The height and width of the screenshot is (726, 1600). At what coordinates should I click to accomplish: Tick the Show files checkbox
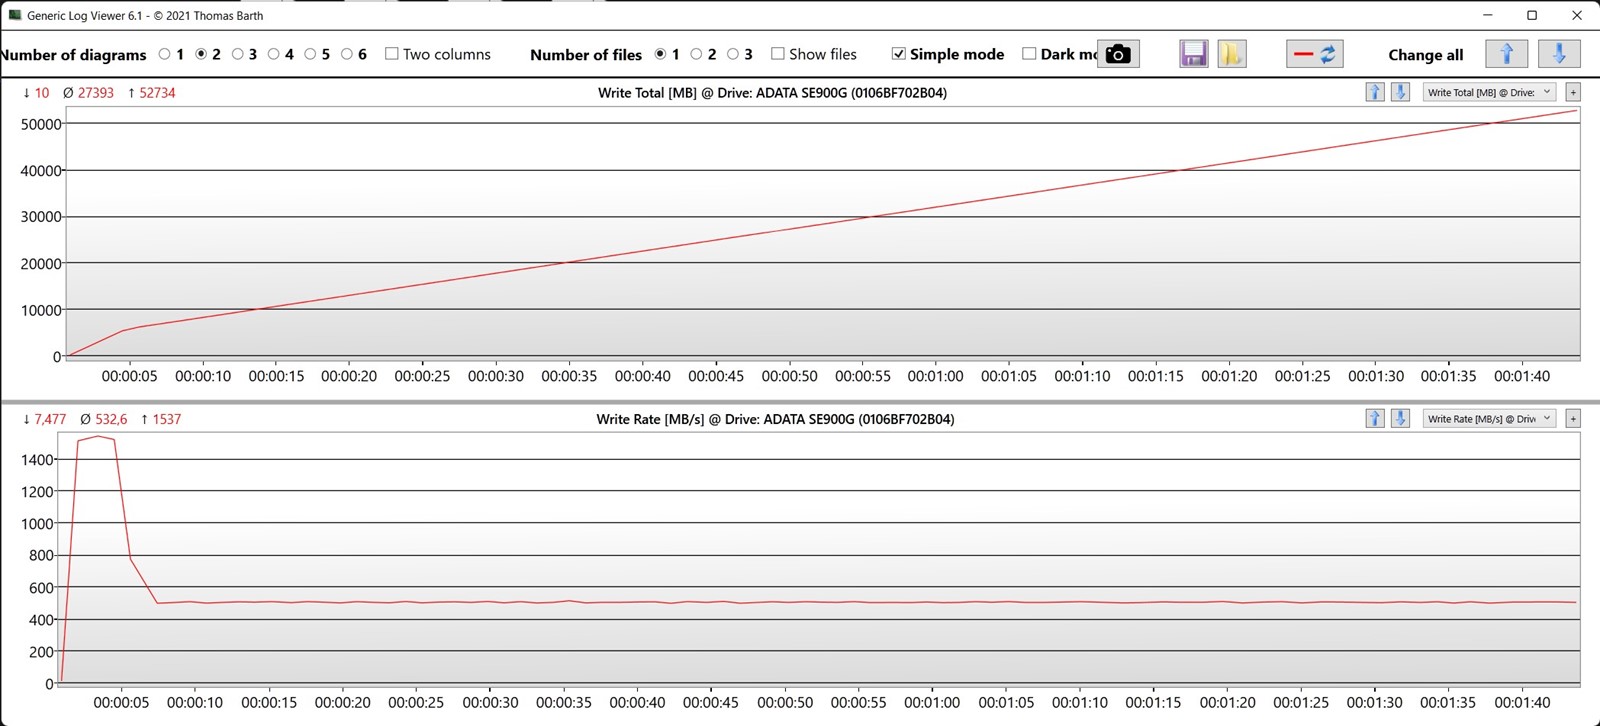click(x=778, y=54)
